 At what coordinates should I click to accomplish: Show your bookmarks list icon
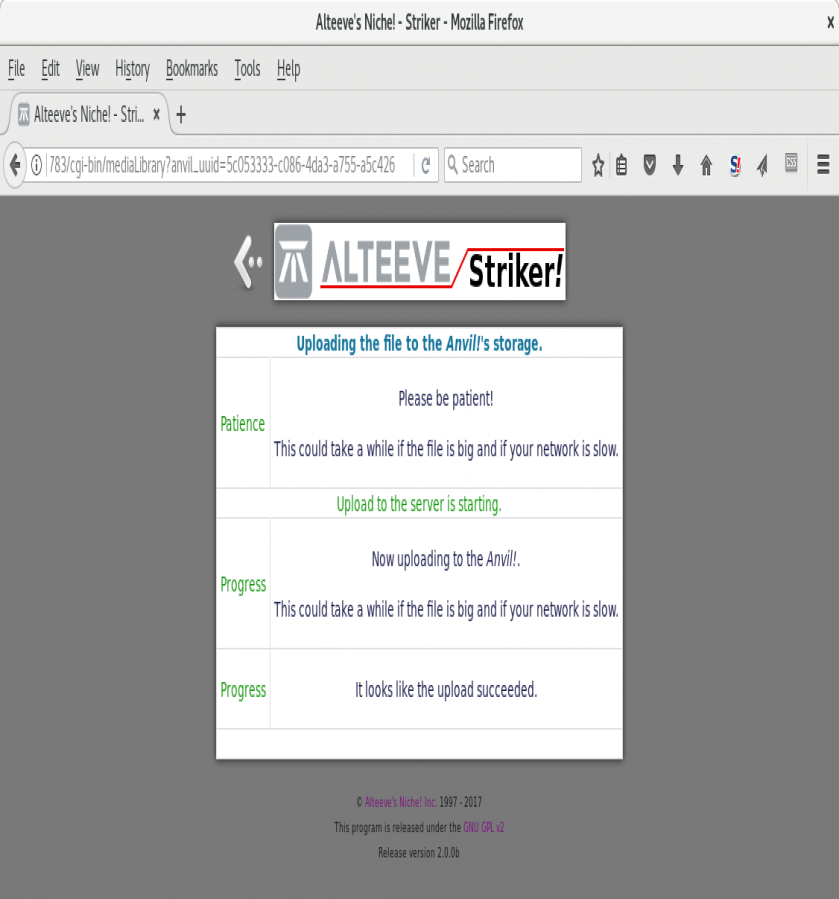(x=621, y=165)
